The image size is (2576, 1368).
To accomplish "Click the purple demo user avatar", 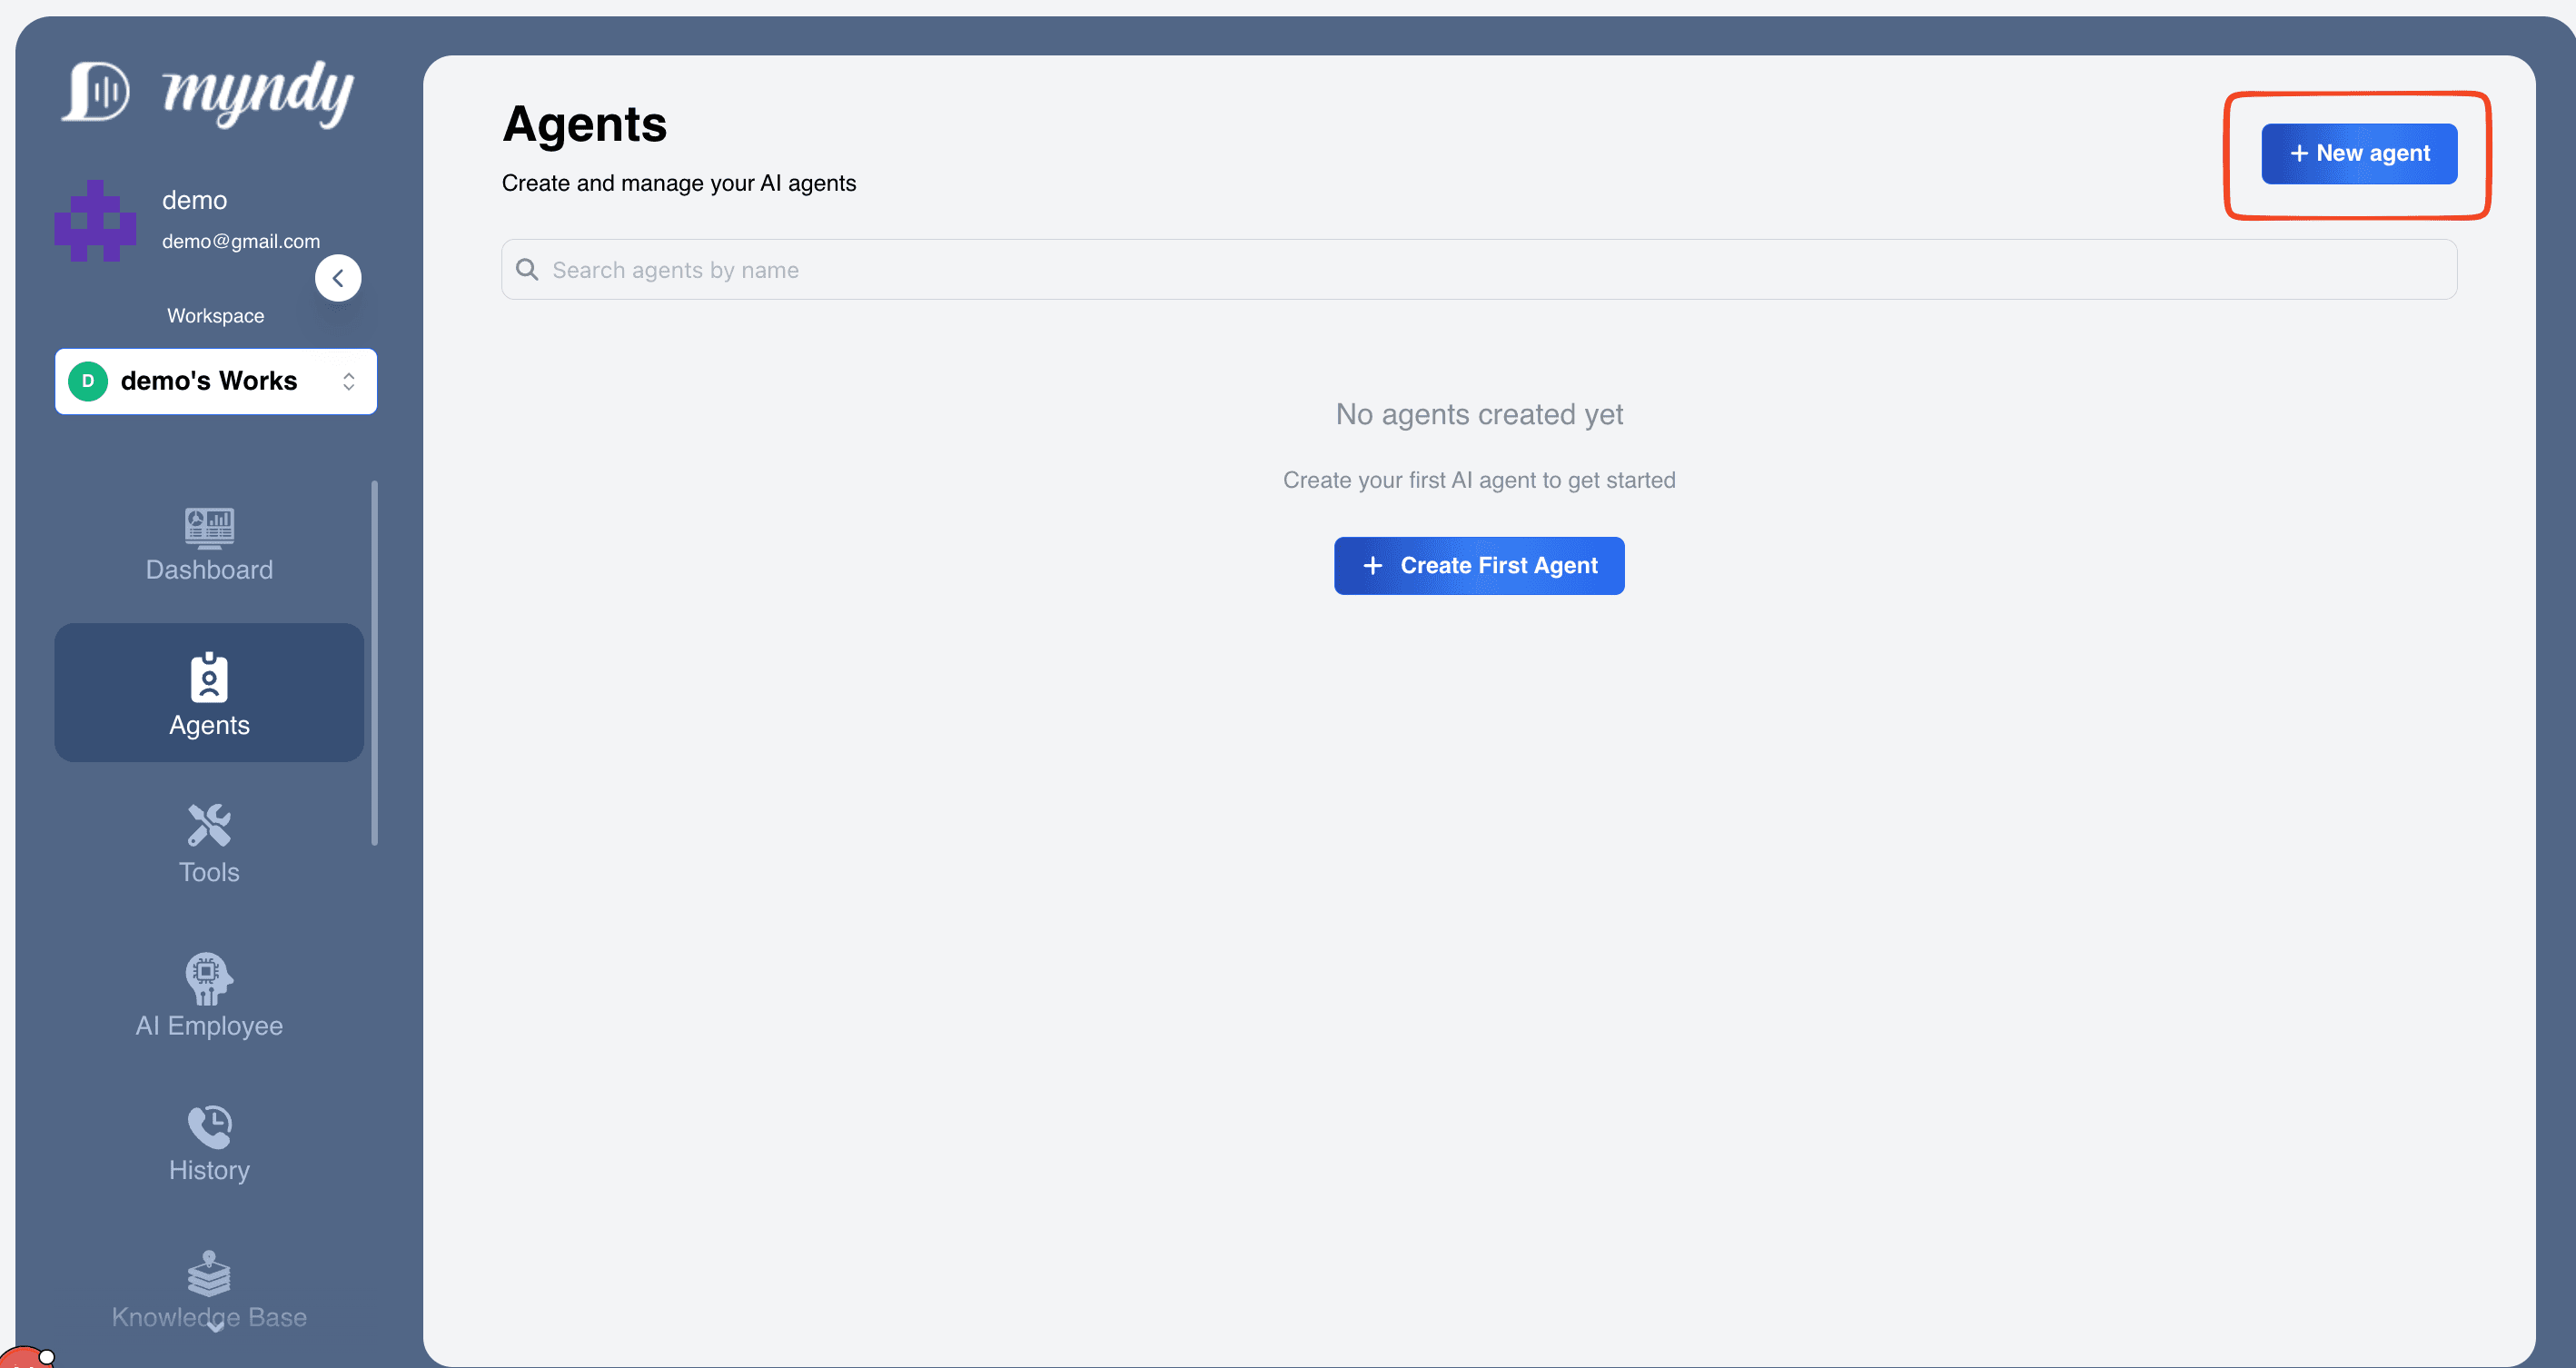I will point(95,221).
